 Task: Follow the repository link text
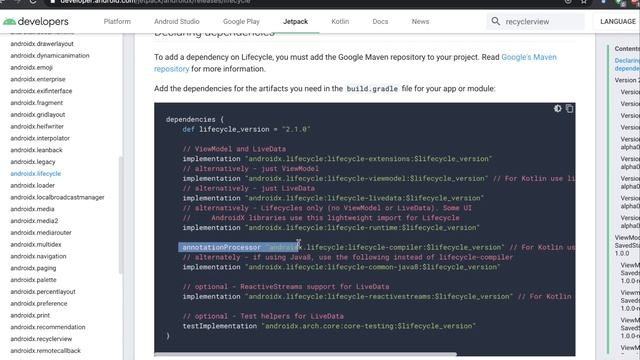[x=171, y=69]
